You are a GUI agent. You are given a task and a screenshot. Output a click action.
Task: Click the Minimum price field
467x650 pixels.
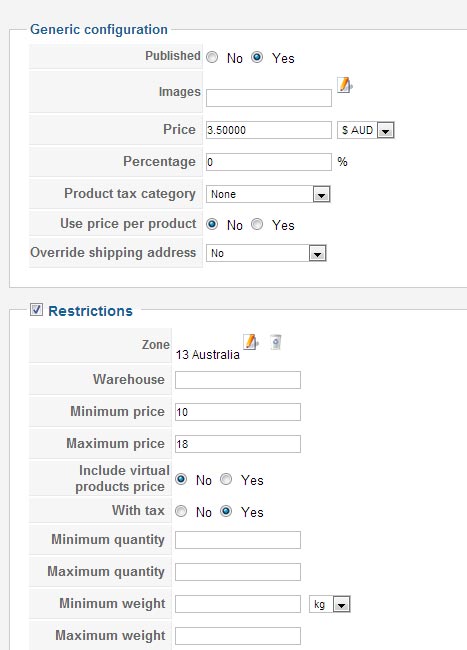(x=238, y=412)
